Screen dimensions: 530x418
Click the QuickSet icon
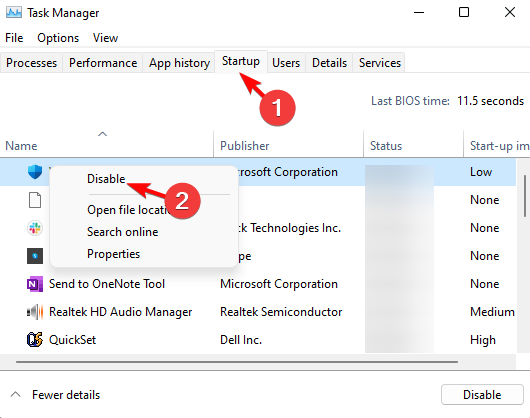[35, 340]
